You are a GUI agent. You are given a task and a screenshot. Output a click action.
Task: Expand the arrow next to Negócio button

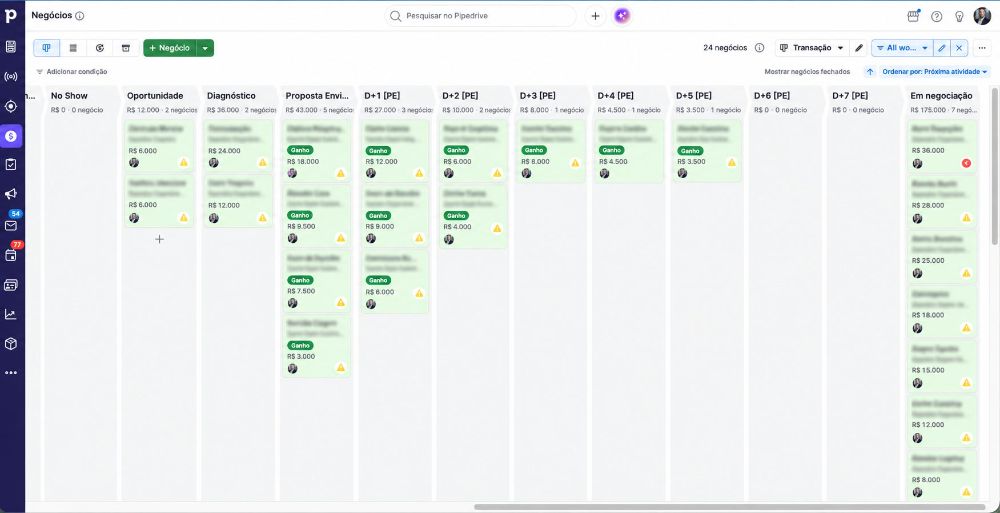coord(205,48)
